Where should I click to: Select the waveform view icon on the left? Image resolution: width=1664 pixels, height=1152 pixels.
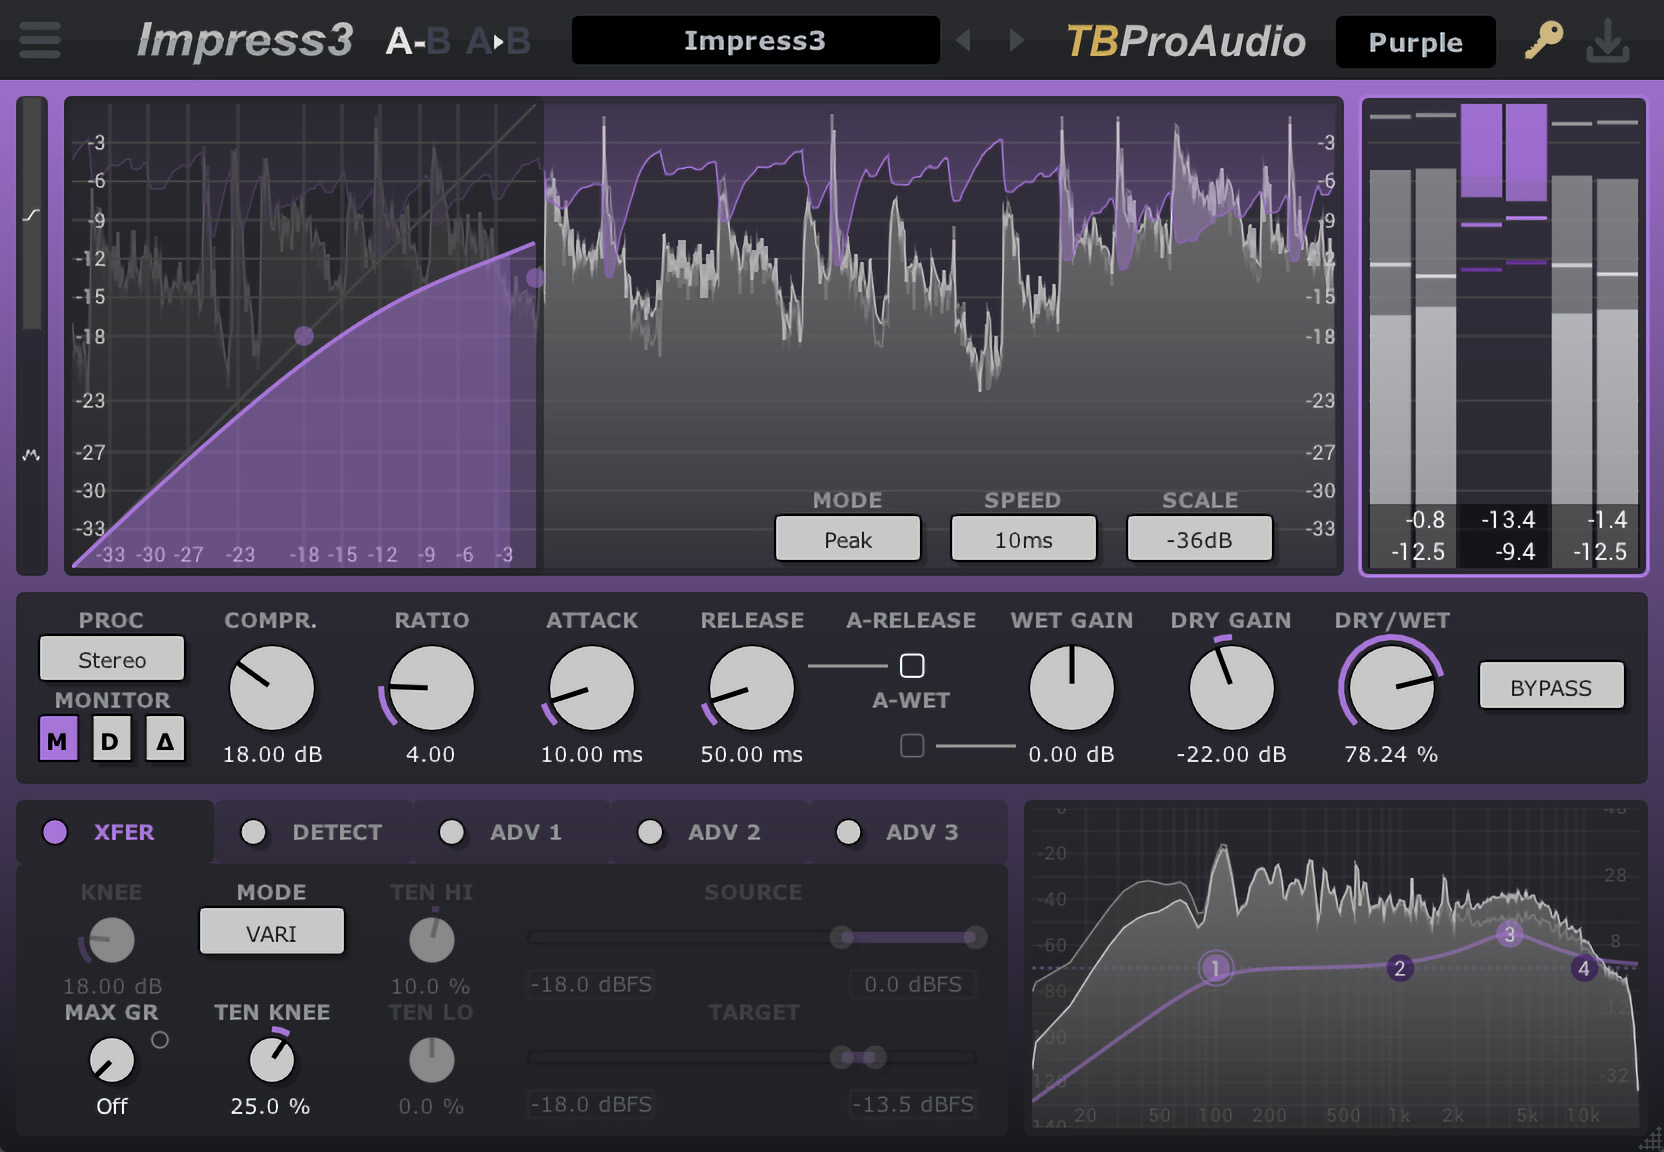pyautogui.click(x=31, y=453)
